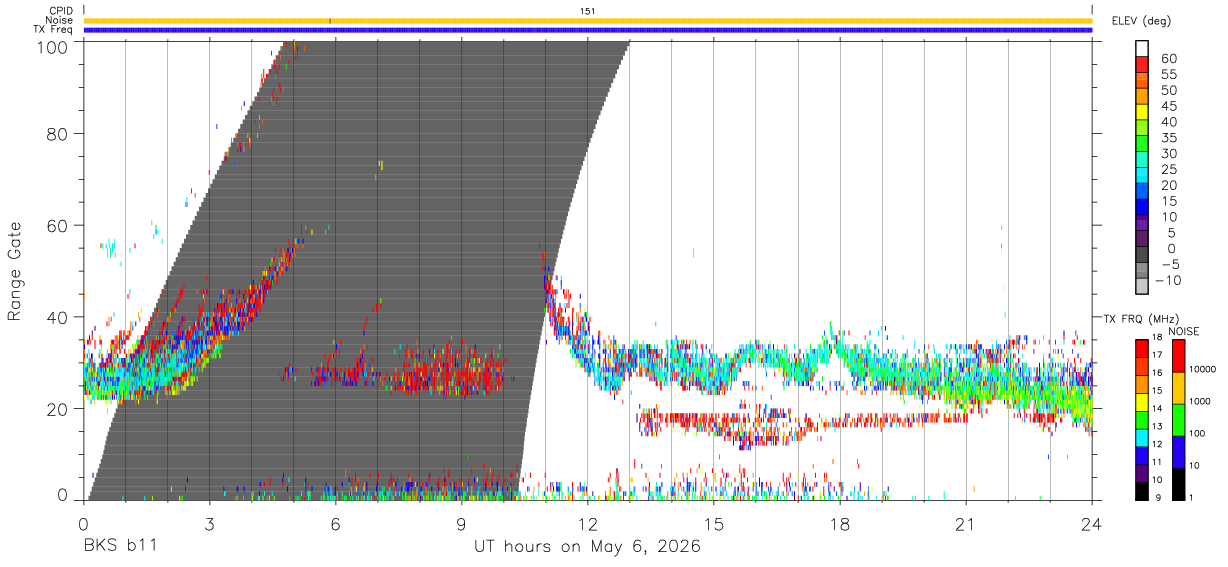The image size is (1228, 567).
Task: Click the blue TX Freq status bar above the plot
Action: [x=588, y=30]
